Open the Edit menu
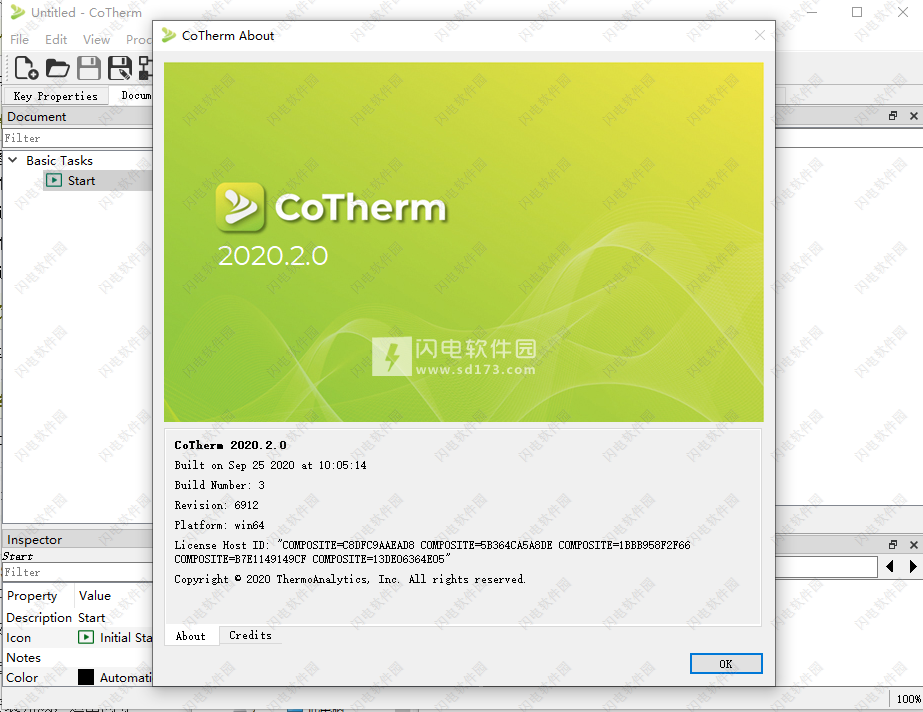This screenshot has height=712, width=923. [x=56, y=39]
